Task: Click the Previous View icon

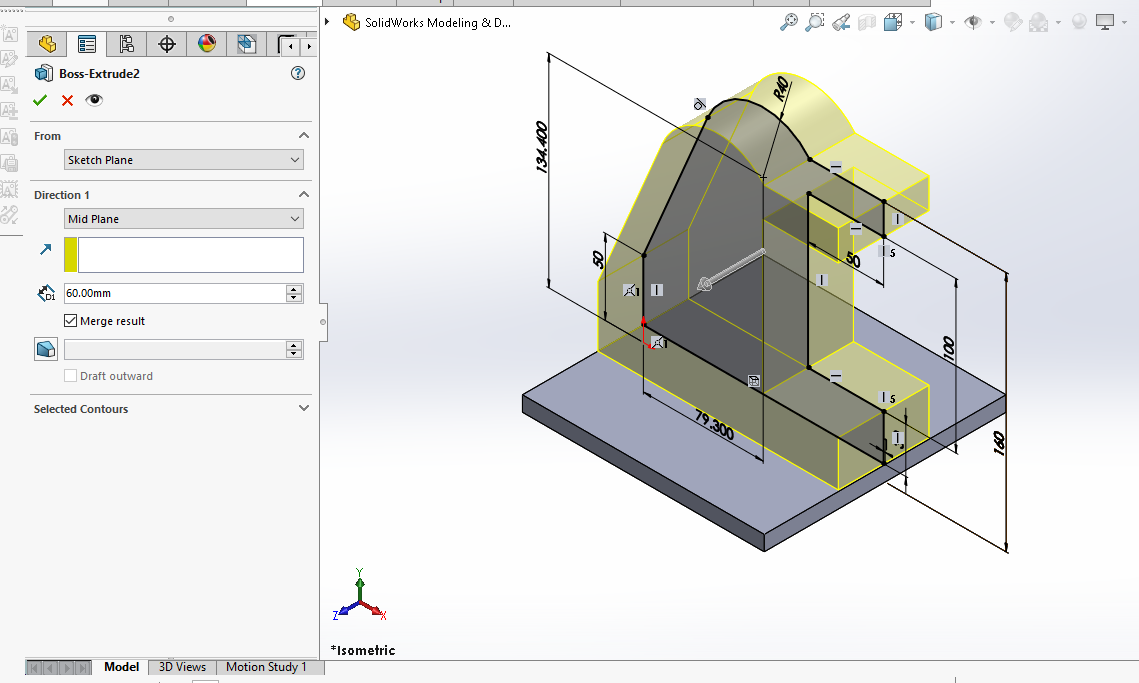Action: pos(841,22)
